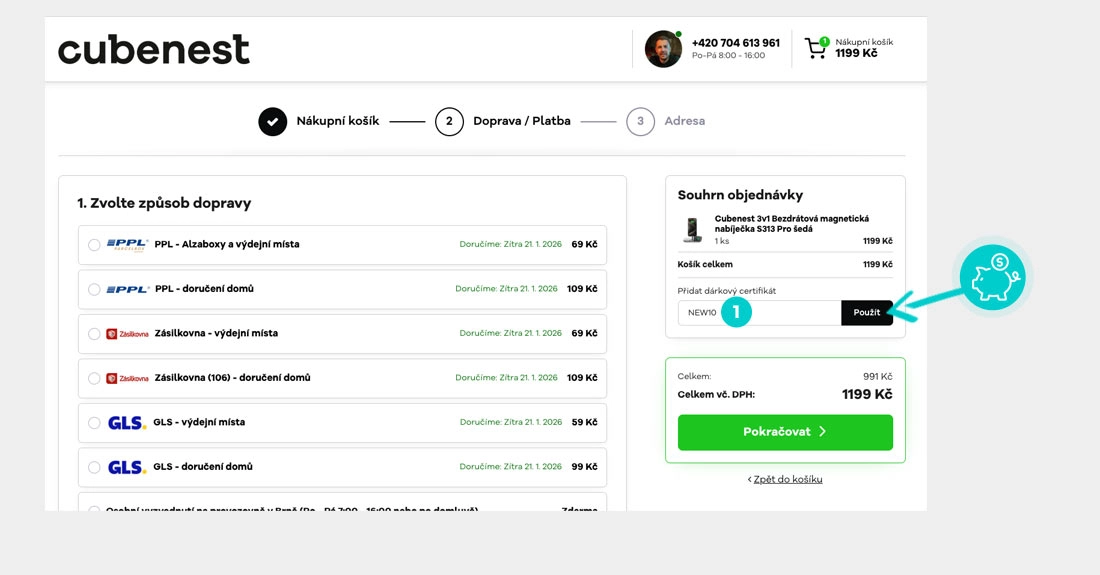Image resolution: width=1100 pixels, height=575 pixels.
Task: Click the Souhrn objednávky heading
Action: [x=740, y=195]
